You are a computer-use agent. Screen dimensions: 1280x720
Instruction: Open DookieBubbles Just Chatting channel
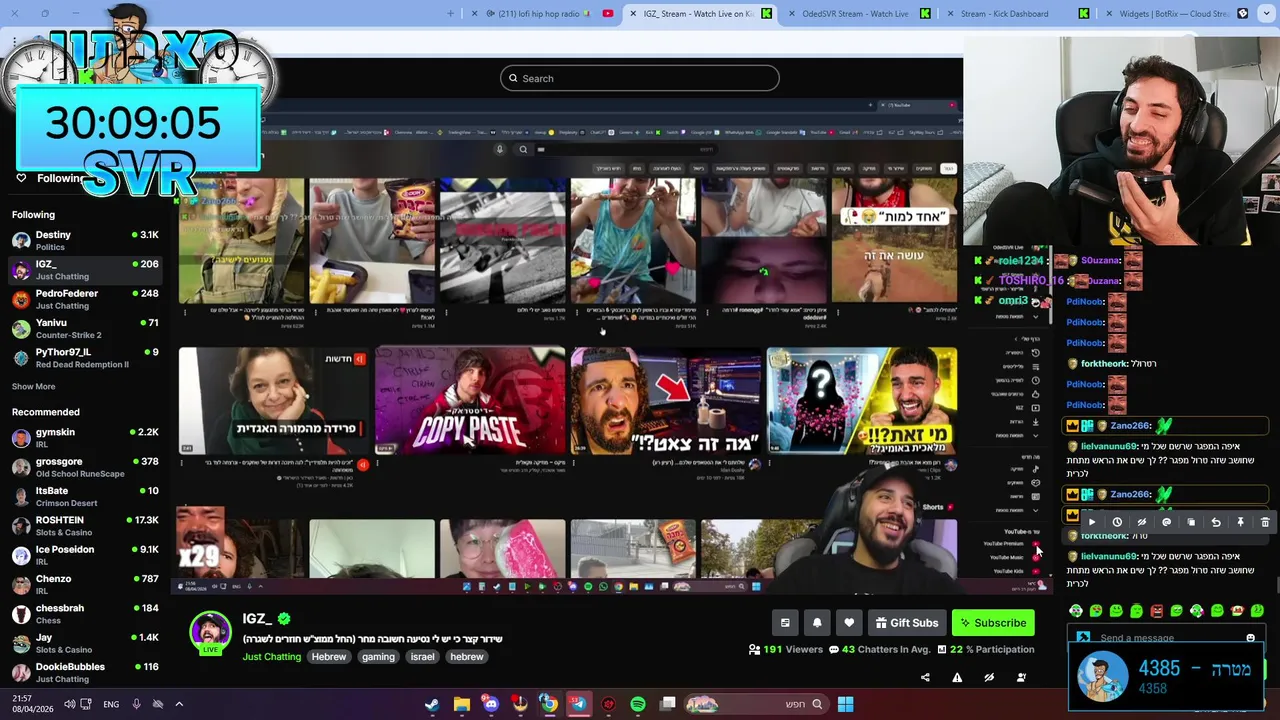85,672
